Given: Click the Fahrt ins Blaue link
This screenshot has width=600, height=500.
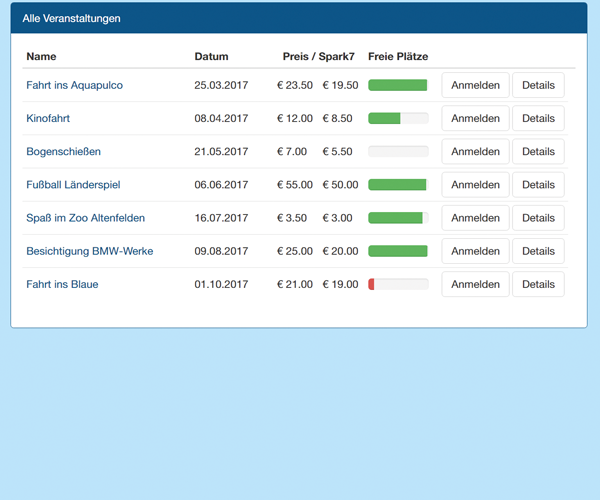Looking at the screenshot, I should tap(62, 284).
